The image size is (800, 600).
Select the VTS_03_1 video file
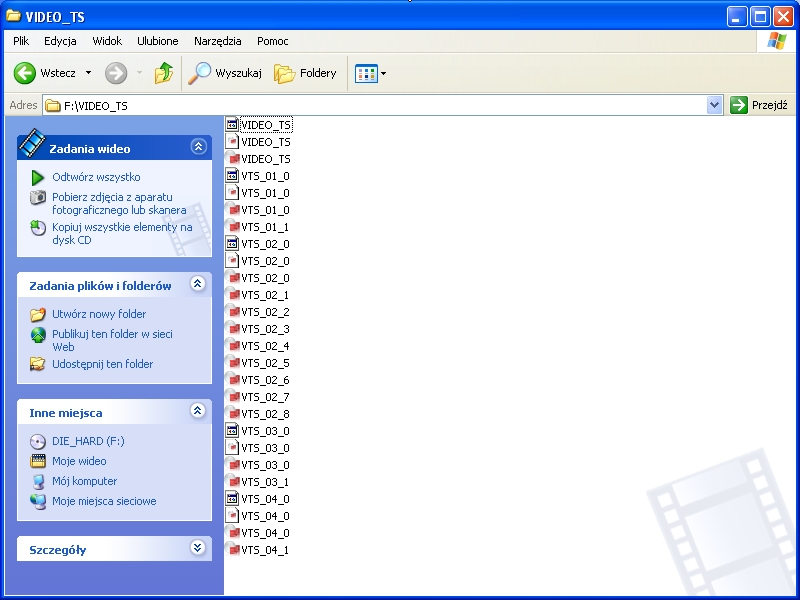[258, 482]
